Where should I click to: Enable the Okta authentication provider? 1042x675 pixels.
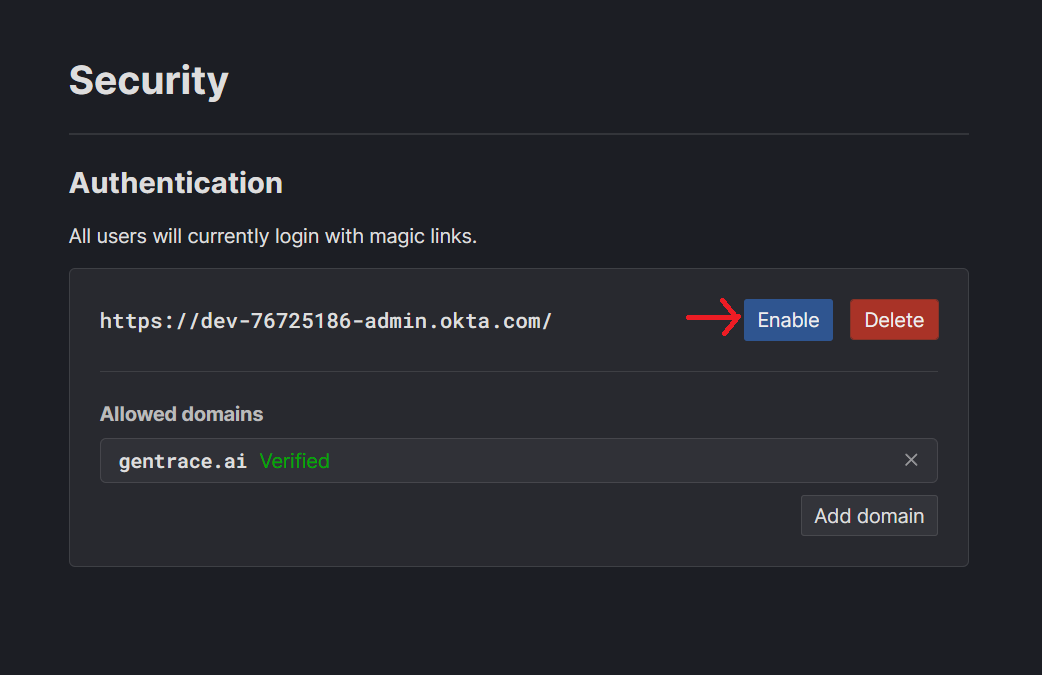[x=787, y=319]
